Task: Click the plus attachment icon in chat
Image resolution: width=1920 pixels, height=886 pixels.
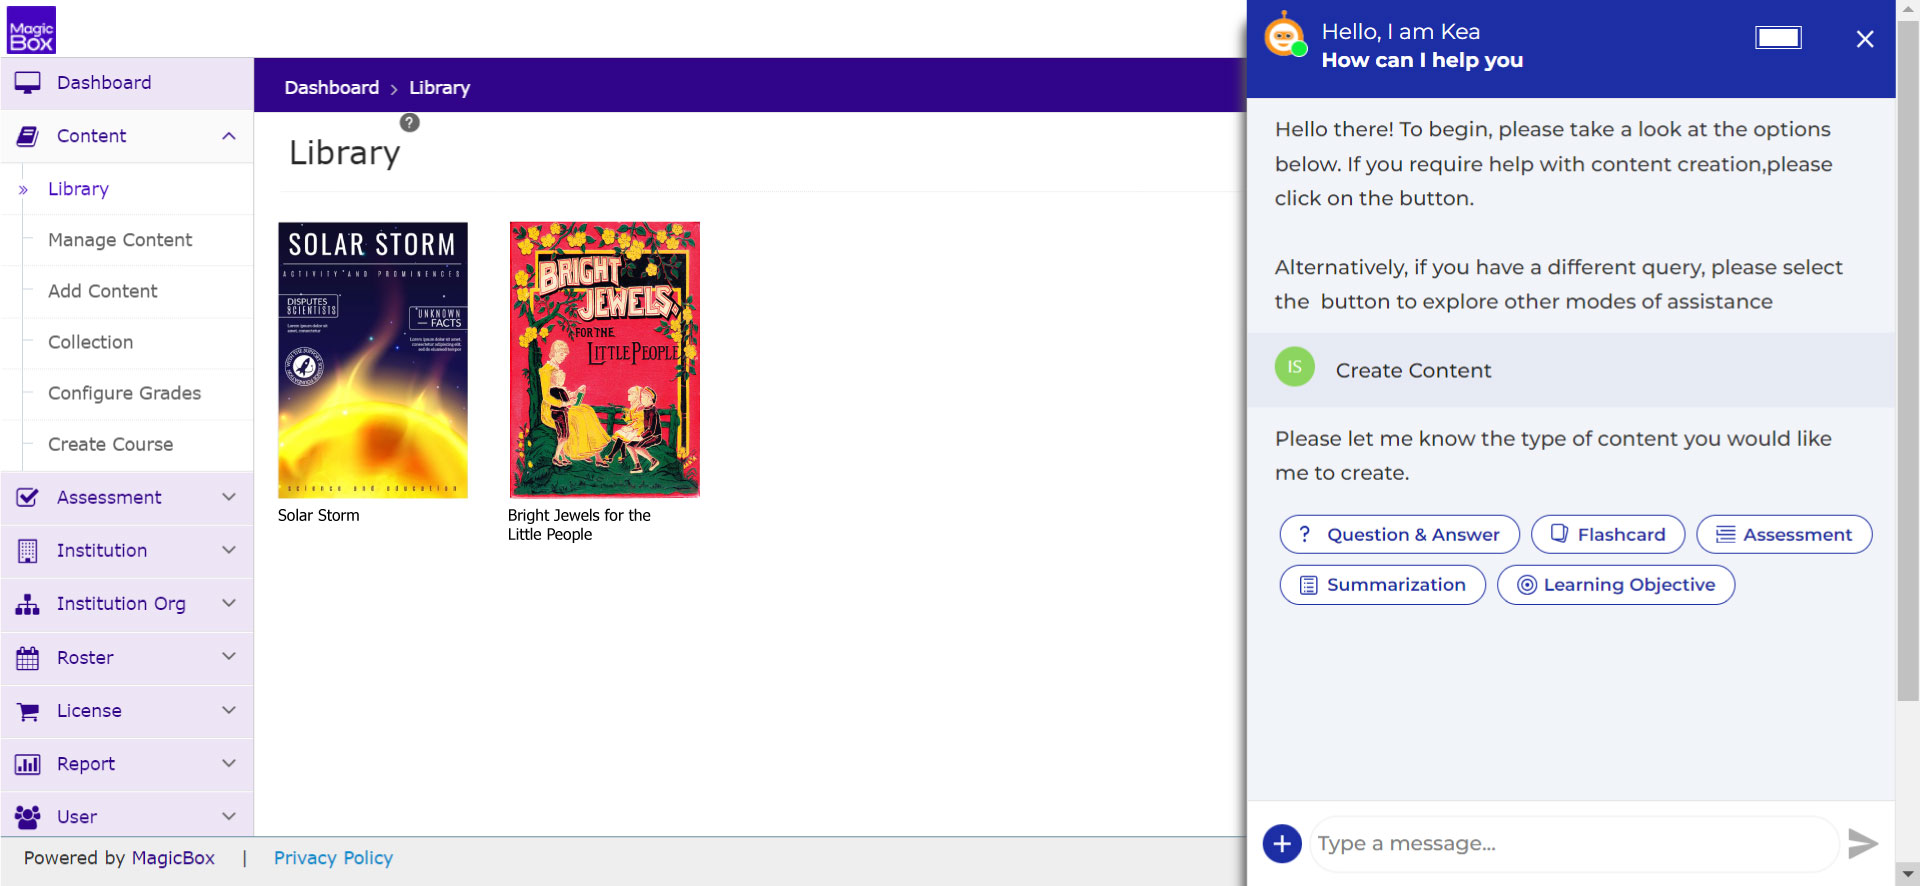Action: coord(1282,843)
